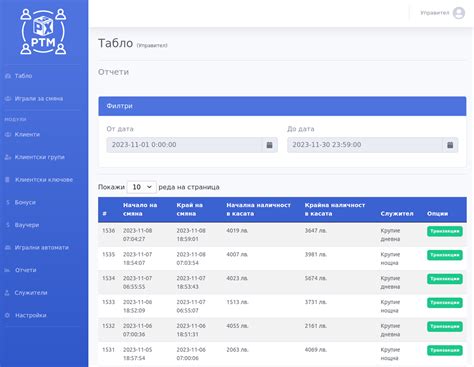Open Клиентски ключове menu item
The image size is (474, 367).
44,180
